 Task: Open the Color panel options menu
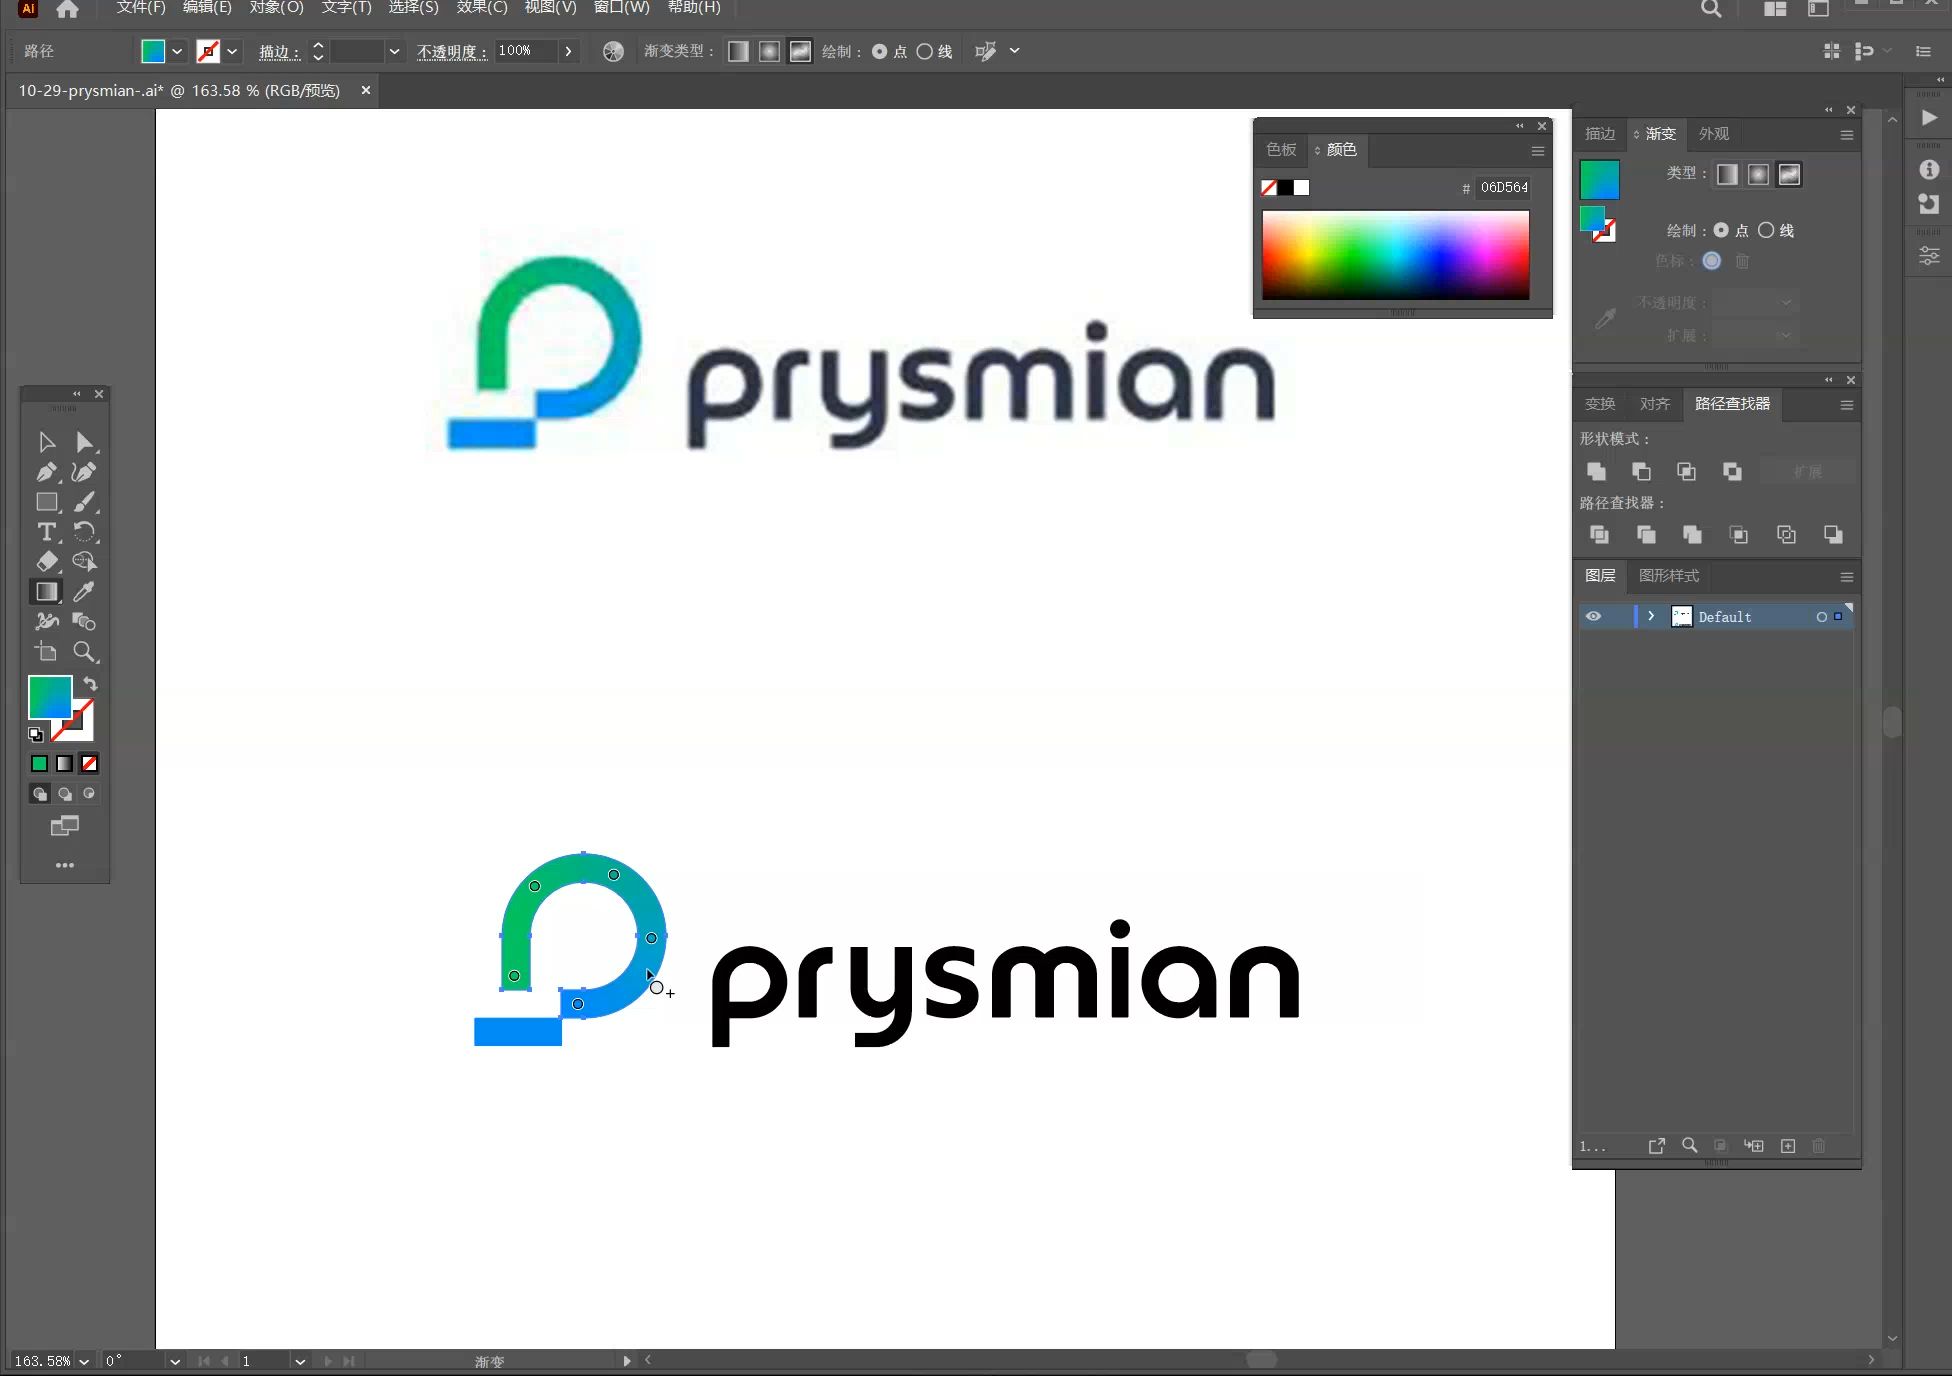coord(1538,151)
